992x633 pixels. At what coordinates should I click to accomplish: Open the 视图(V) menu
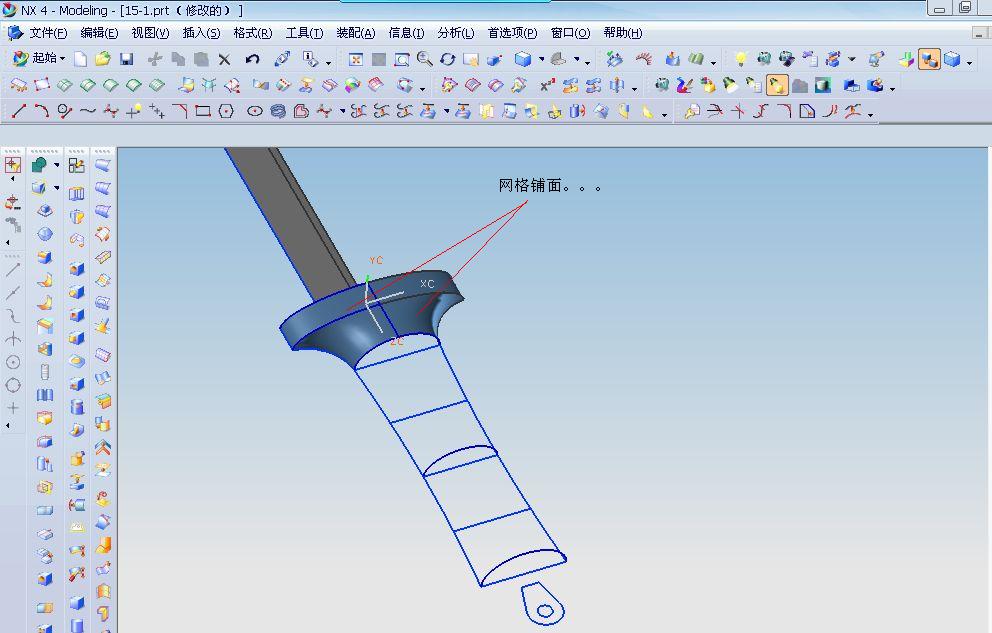(x=150, y=33)
